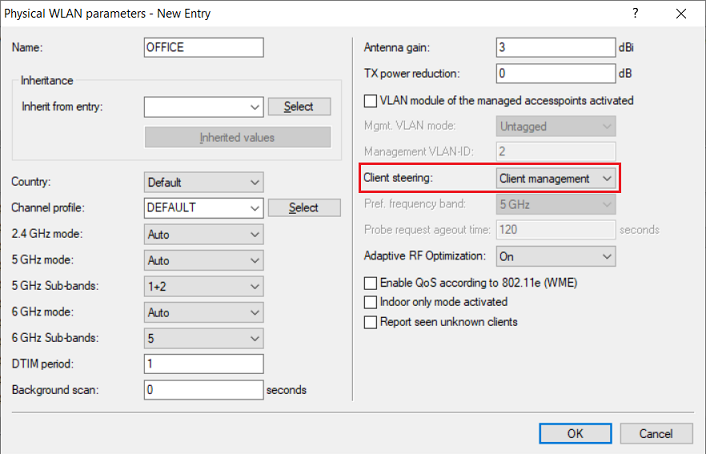
Task: Close the Physical WLAN parameters dialog
Action: tap(681, 13)
